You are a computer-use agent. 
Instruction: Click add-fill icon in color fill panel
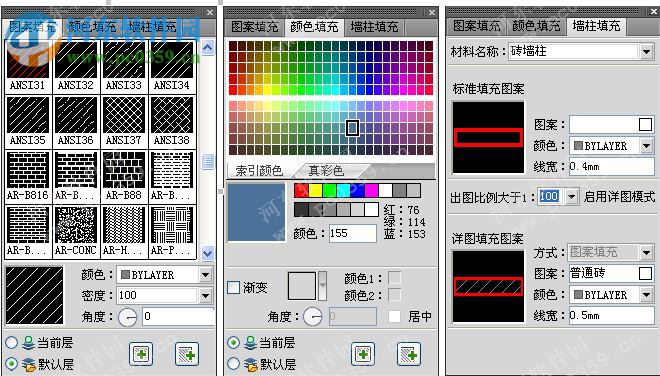(x=363, y=354)
